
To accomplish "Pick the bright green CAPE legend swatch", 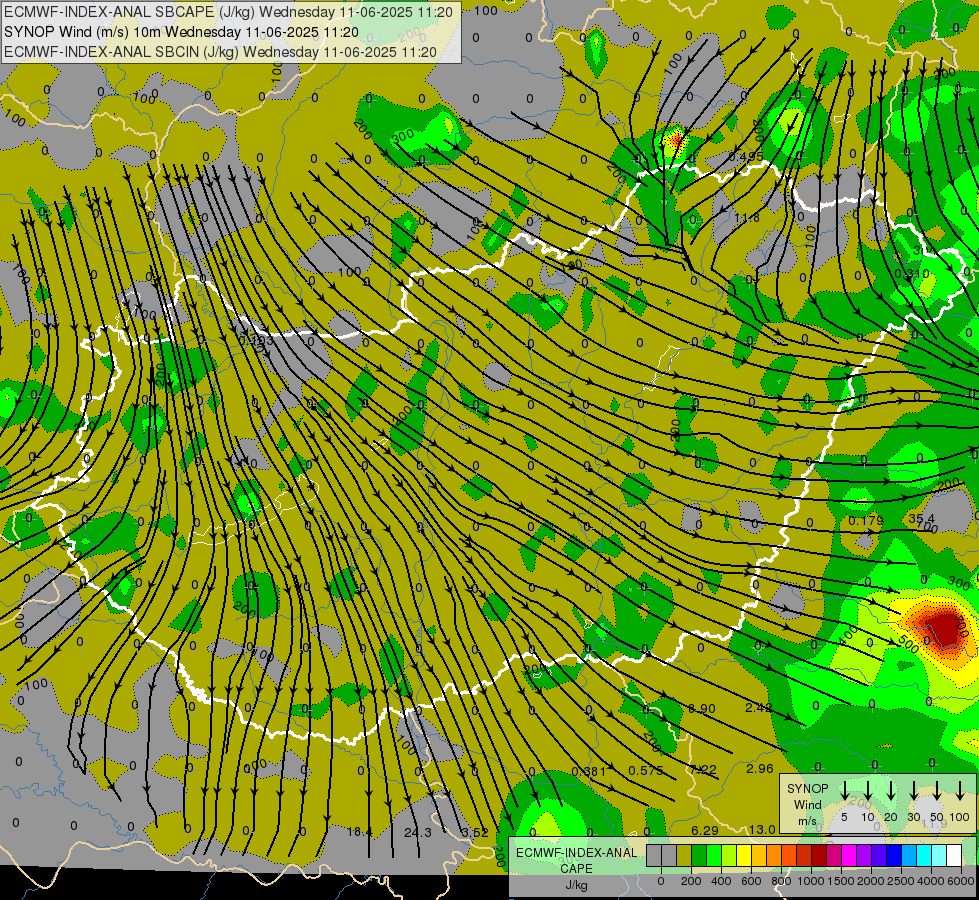I will point(714,856).
